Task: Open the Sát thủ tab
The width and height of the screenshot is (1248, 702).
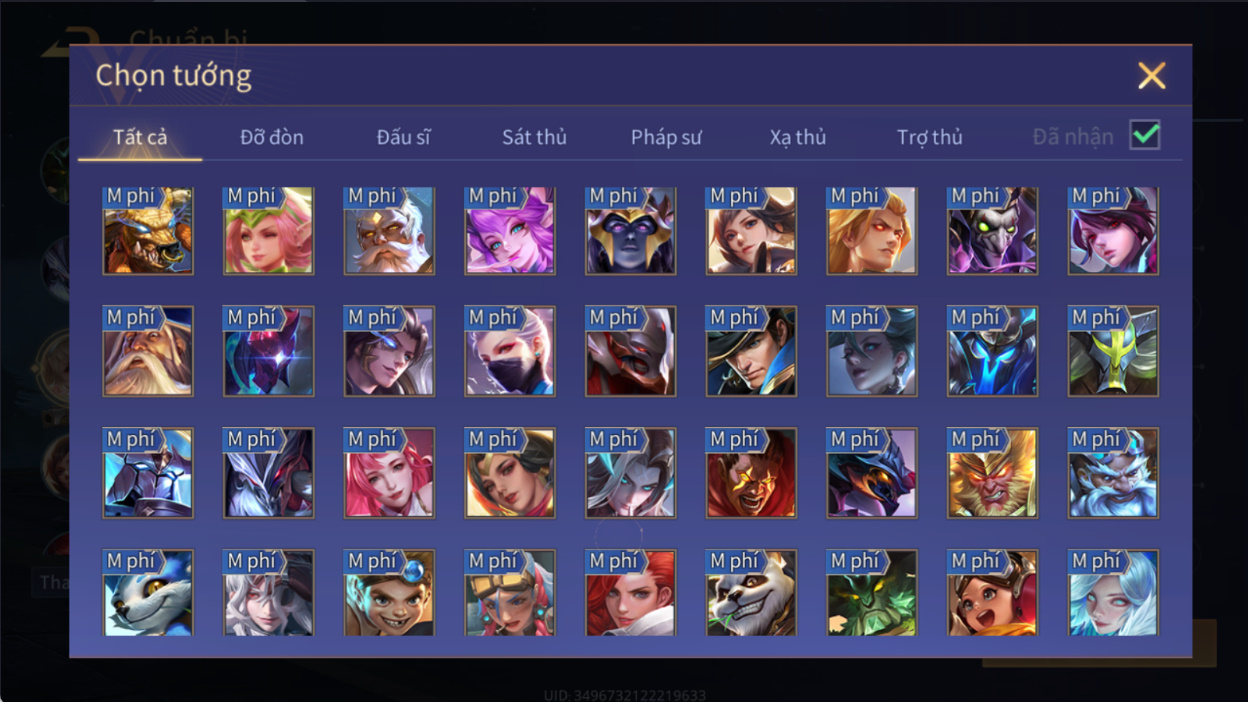Action: [x=534, y=137]
